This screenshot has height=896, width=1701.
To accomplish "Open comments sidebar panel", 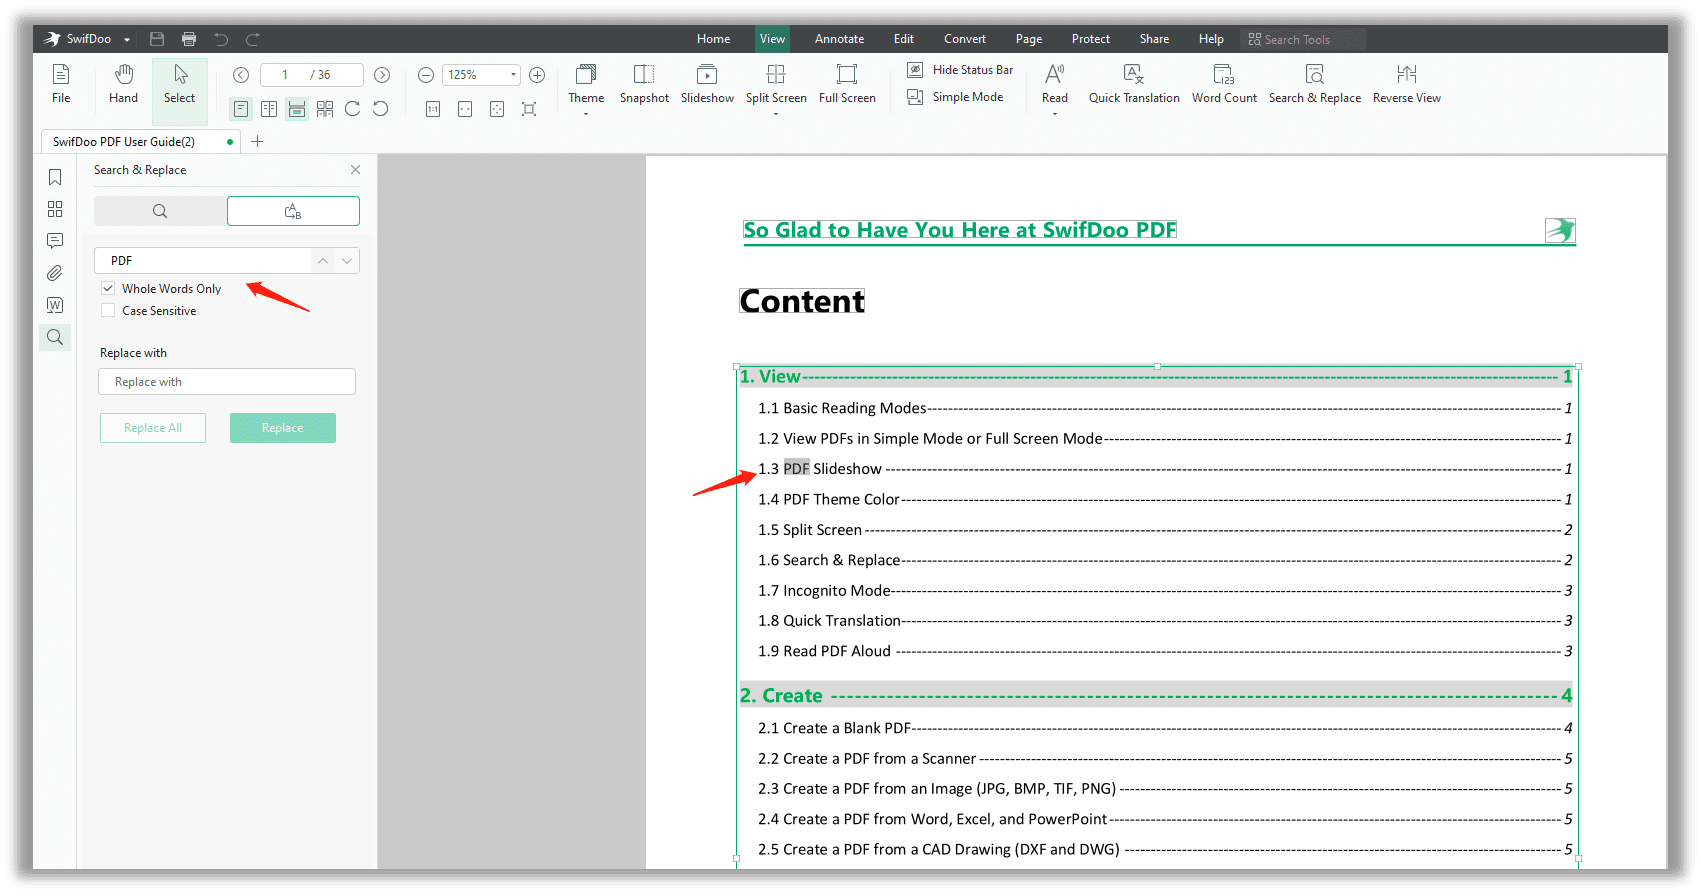I will 55,241.
